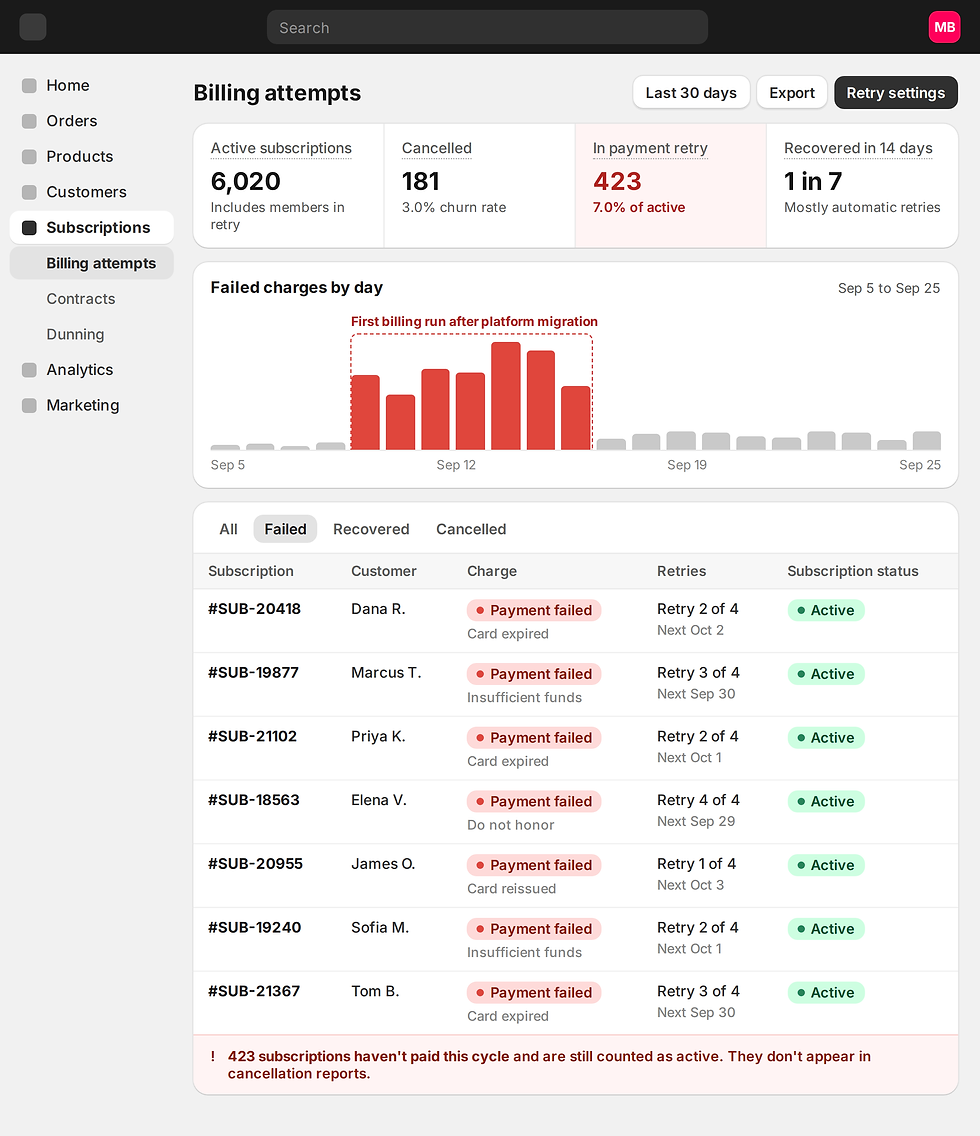
Task: Click the store logo icon in top bar
Action: pos(33,27)
